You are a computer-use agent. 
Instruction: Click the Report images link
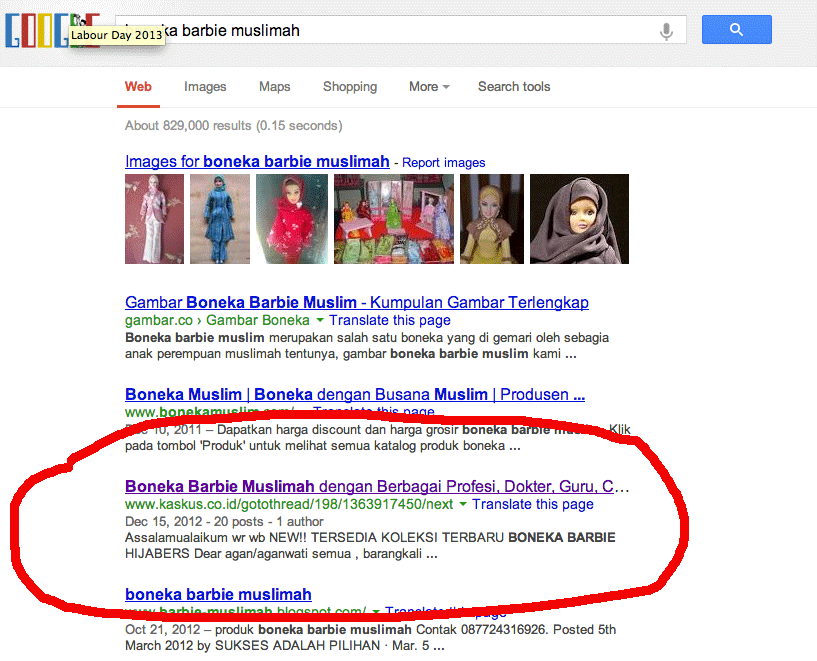point(443,163)
